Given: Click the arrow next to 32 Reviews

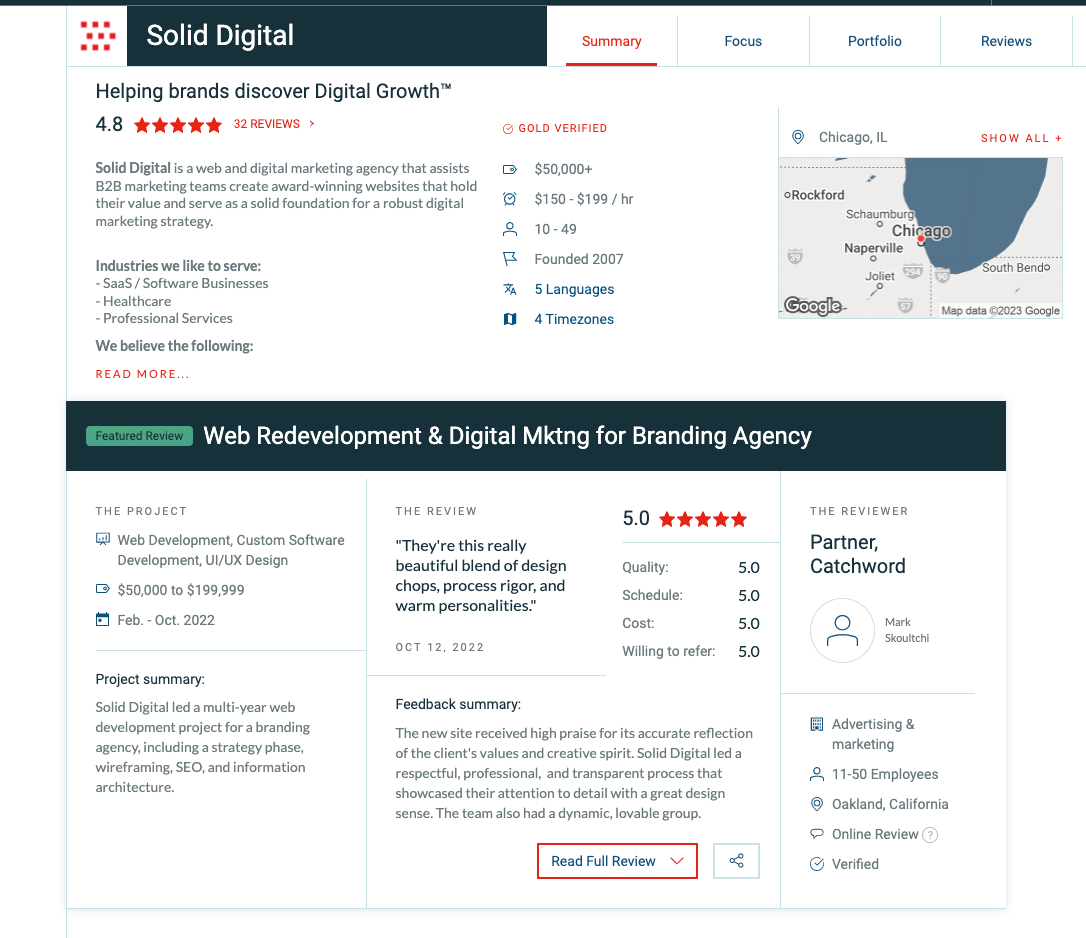Looking at the screenshot, I should pyautogui.click(x=312, y=123).
